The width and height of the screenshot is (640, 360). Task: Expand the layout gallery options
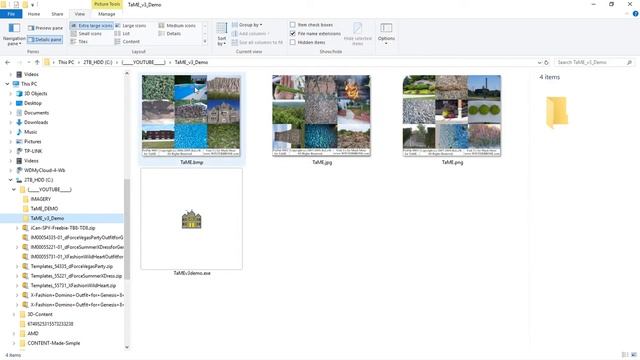[x=205, y=42]
